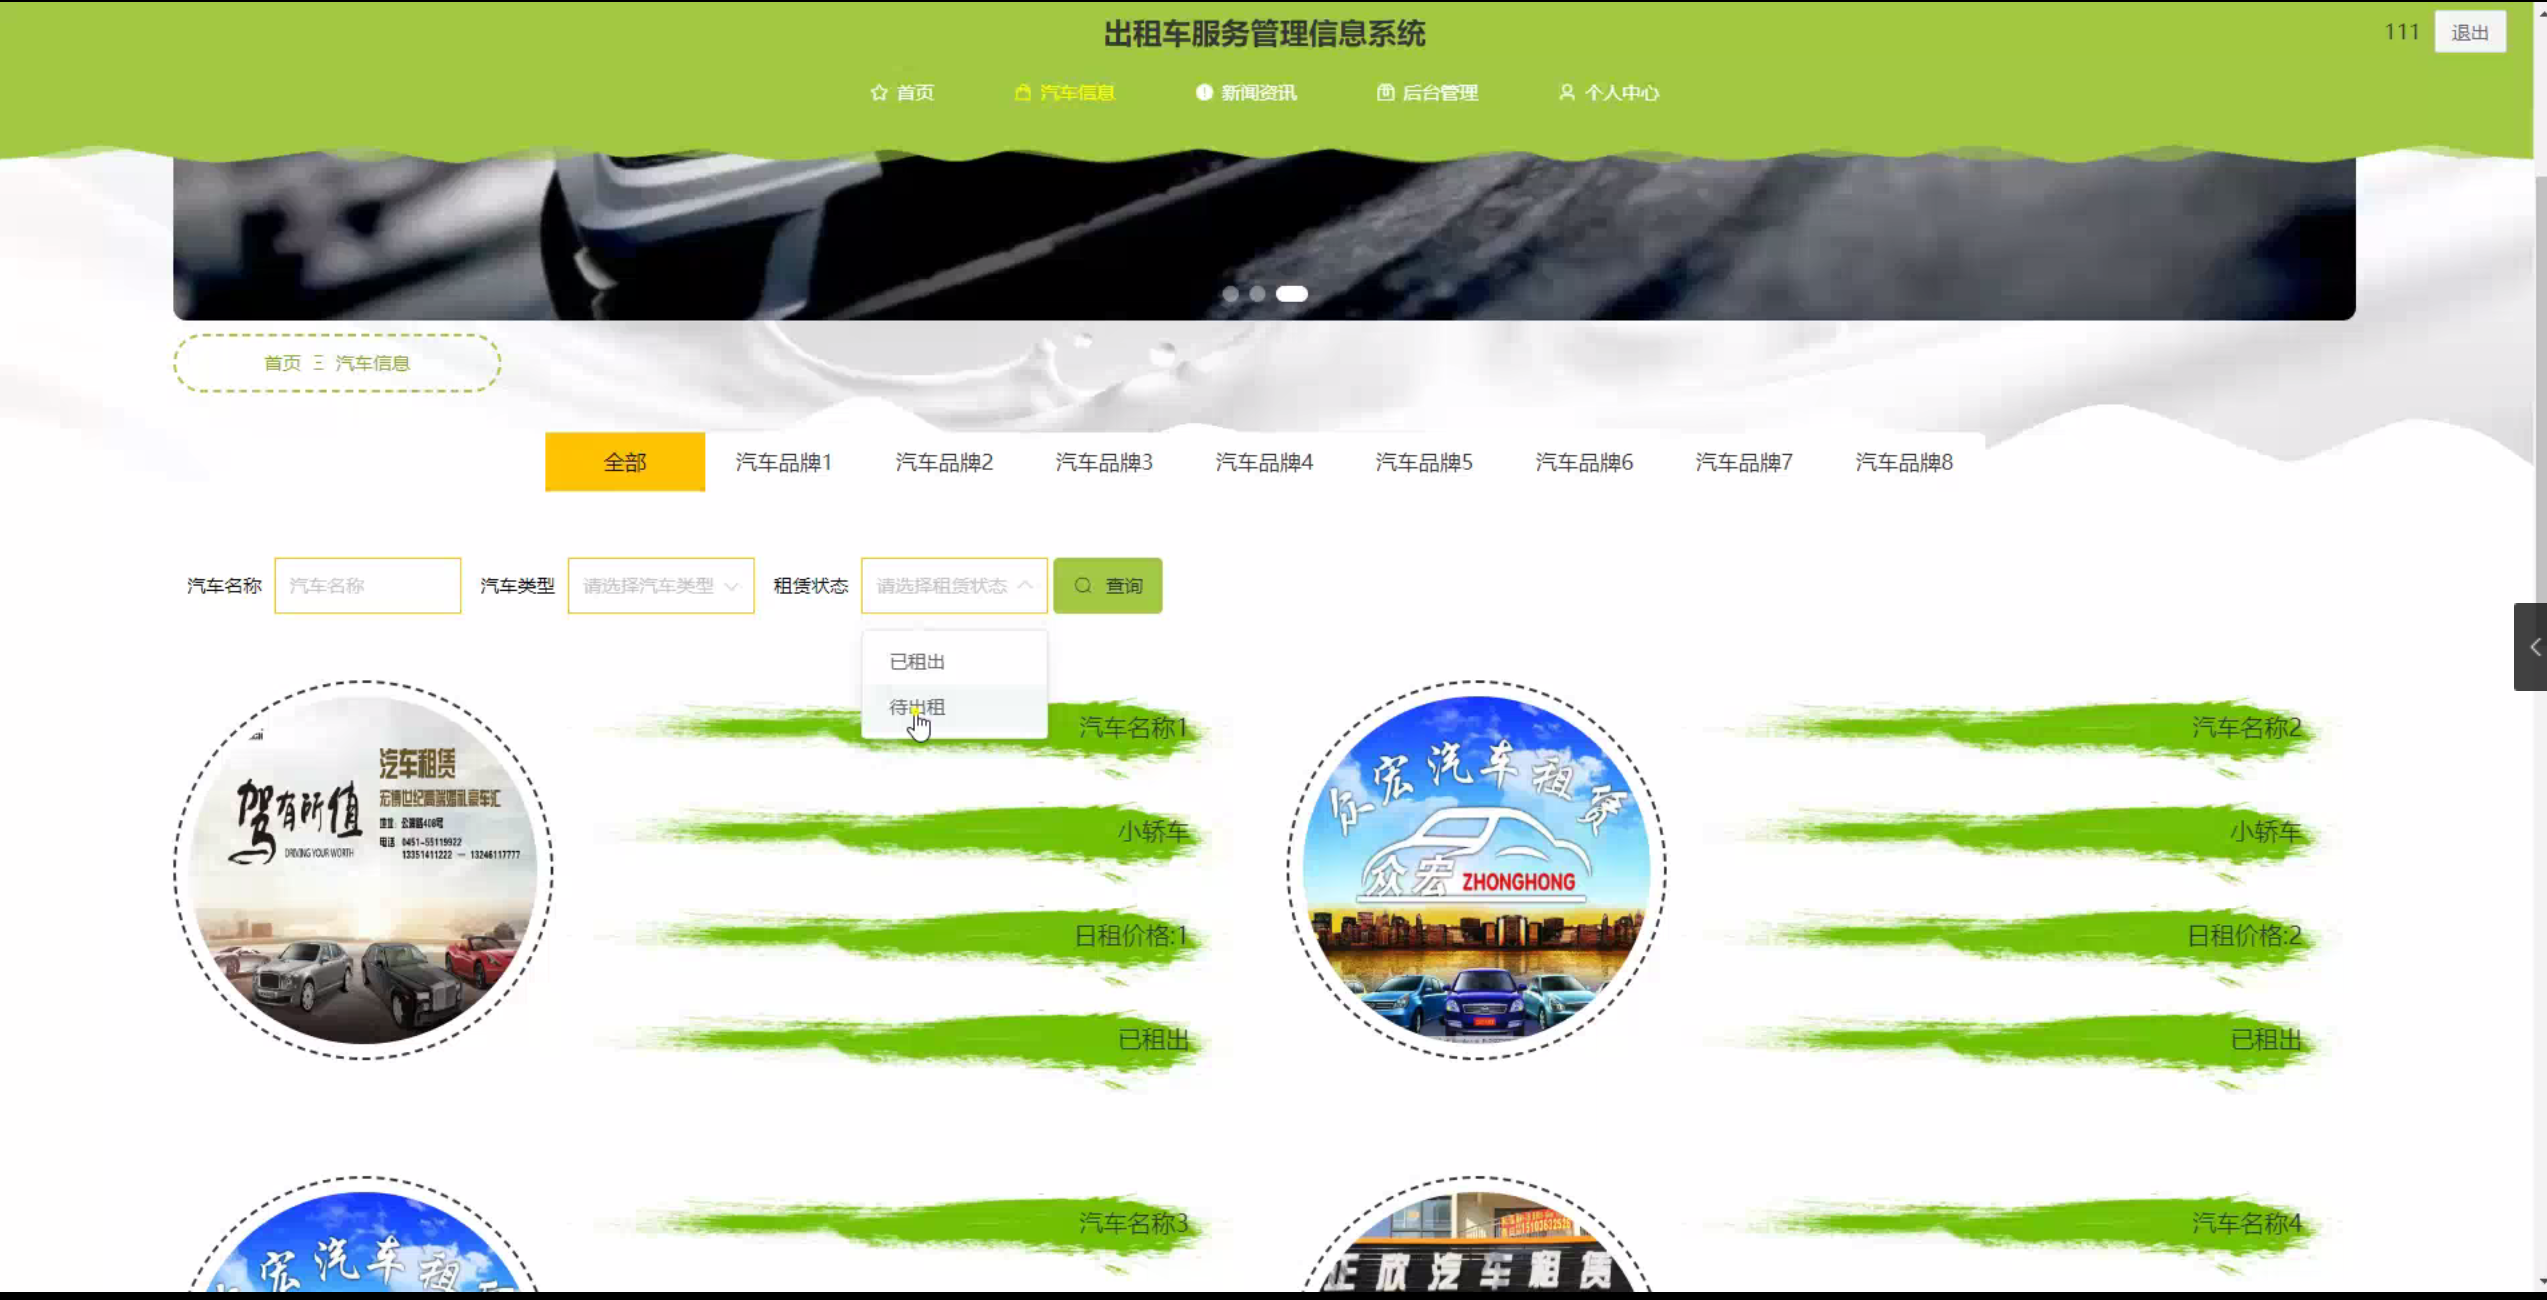Click the user icon beside 个人中心

[x=1566, y=93]
